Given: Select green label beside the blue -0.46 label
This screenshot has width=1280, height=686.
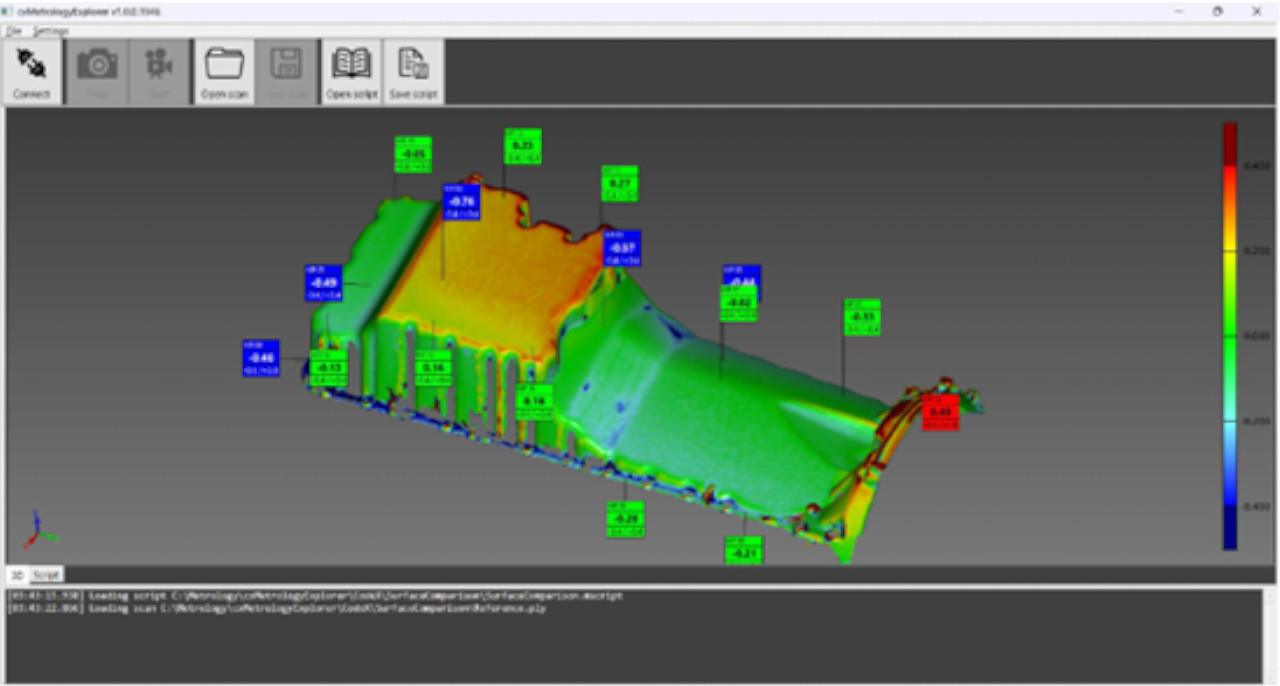Looking at the screenshot, I should pyautogui.click(x=328, y=368).
